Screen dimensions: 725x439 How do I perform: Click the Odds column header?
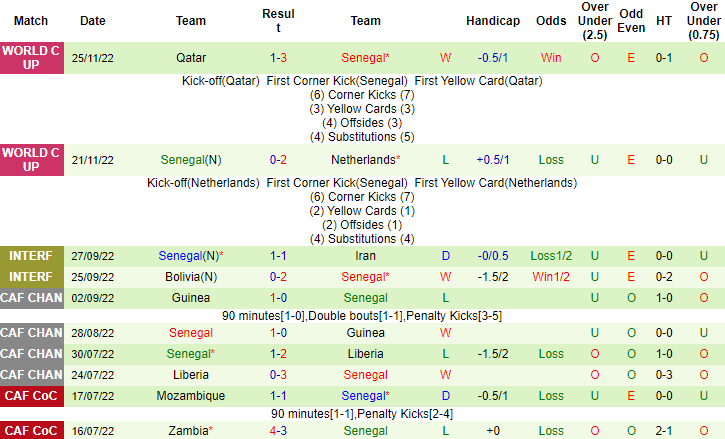(551, 20)
